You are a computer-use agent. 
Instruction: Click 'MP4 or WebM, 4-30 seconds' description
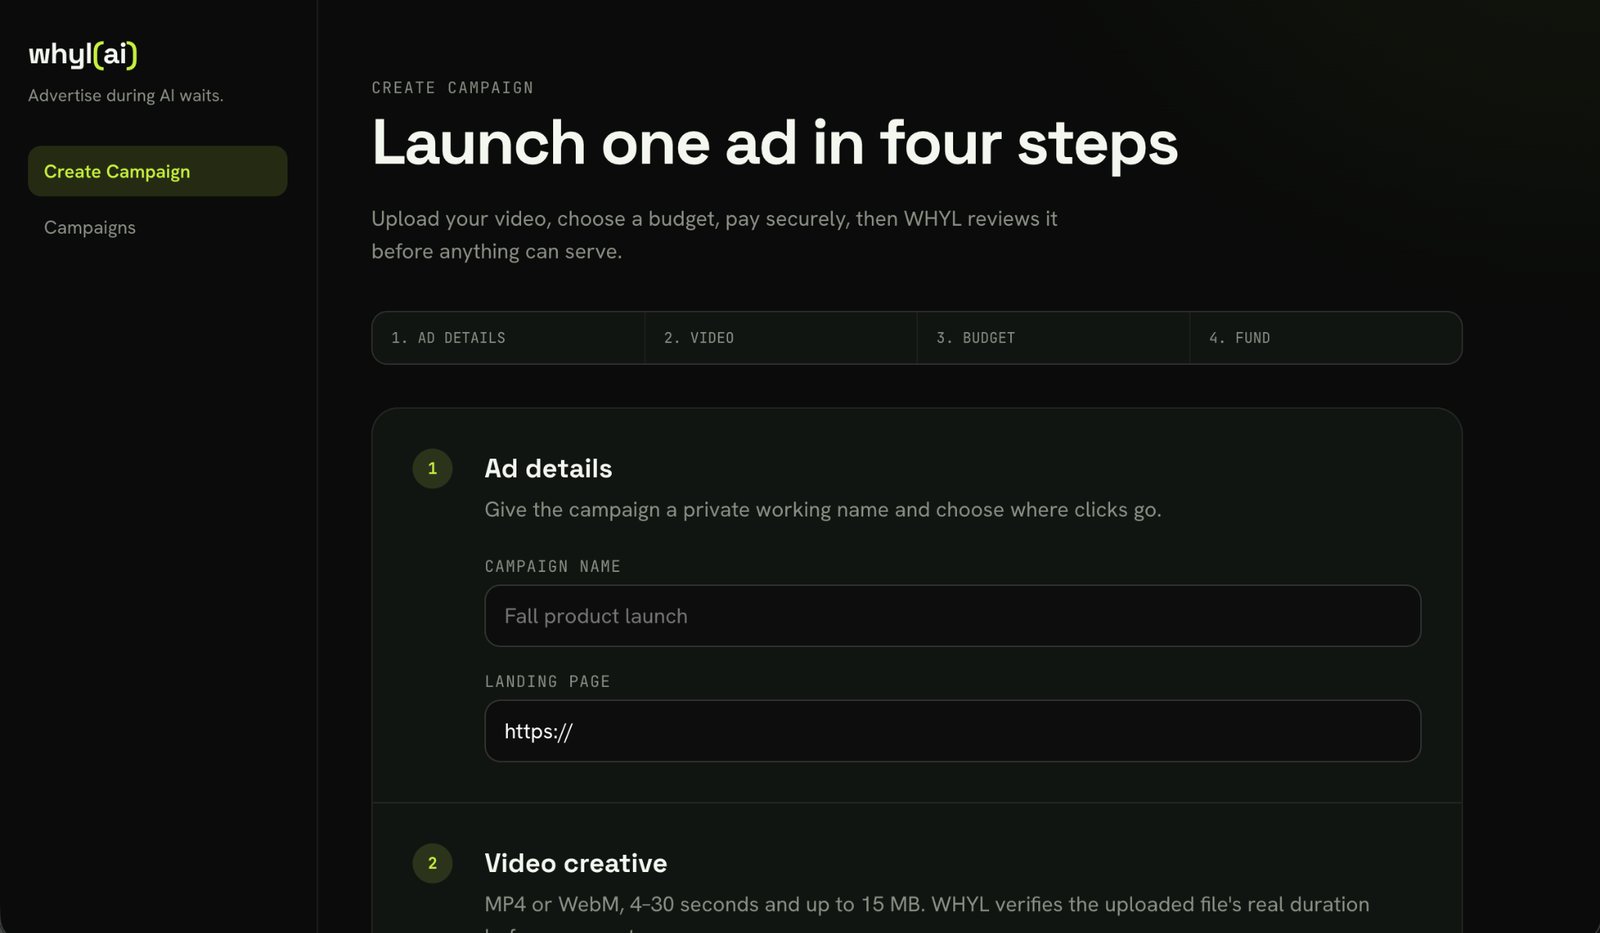927,915
